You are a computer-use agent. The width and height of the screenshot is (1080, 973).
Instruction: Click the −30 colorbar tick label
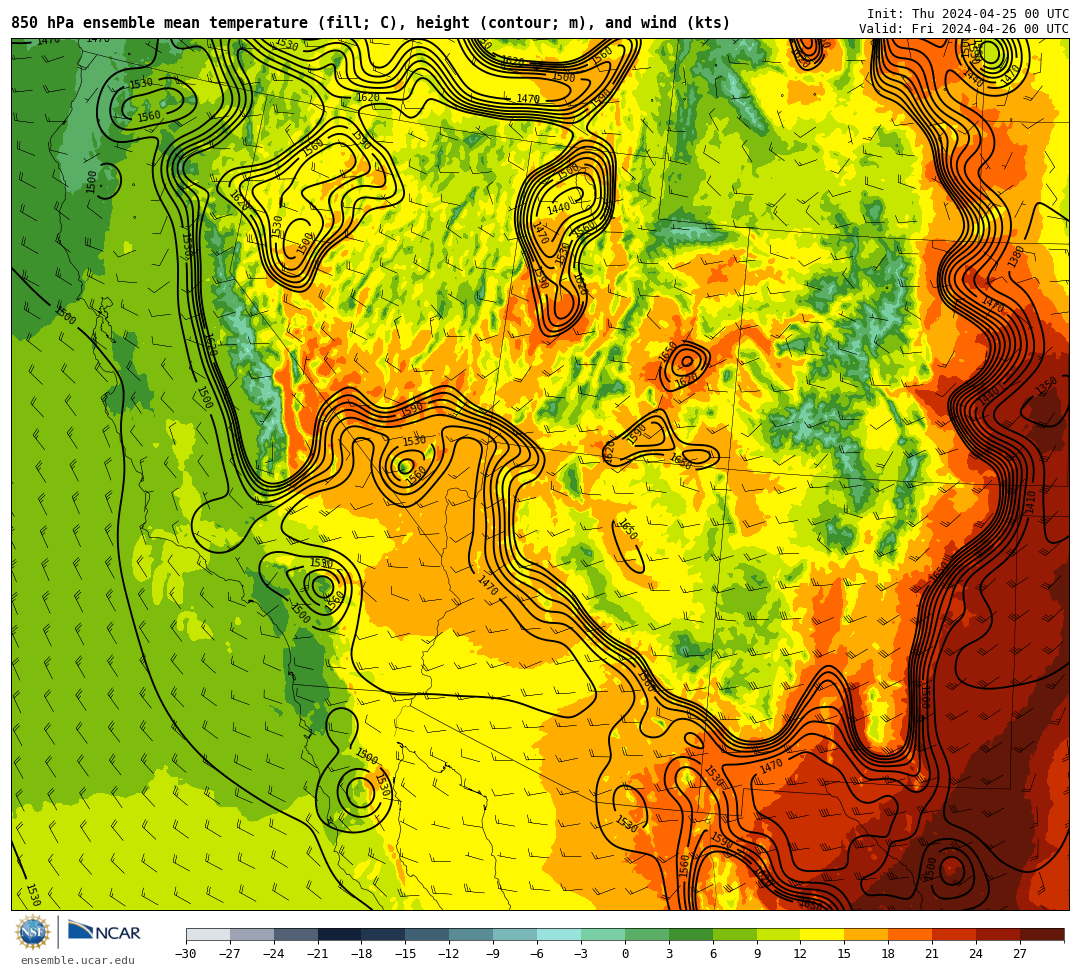coord(186,954)
